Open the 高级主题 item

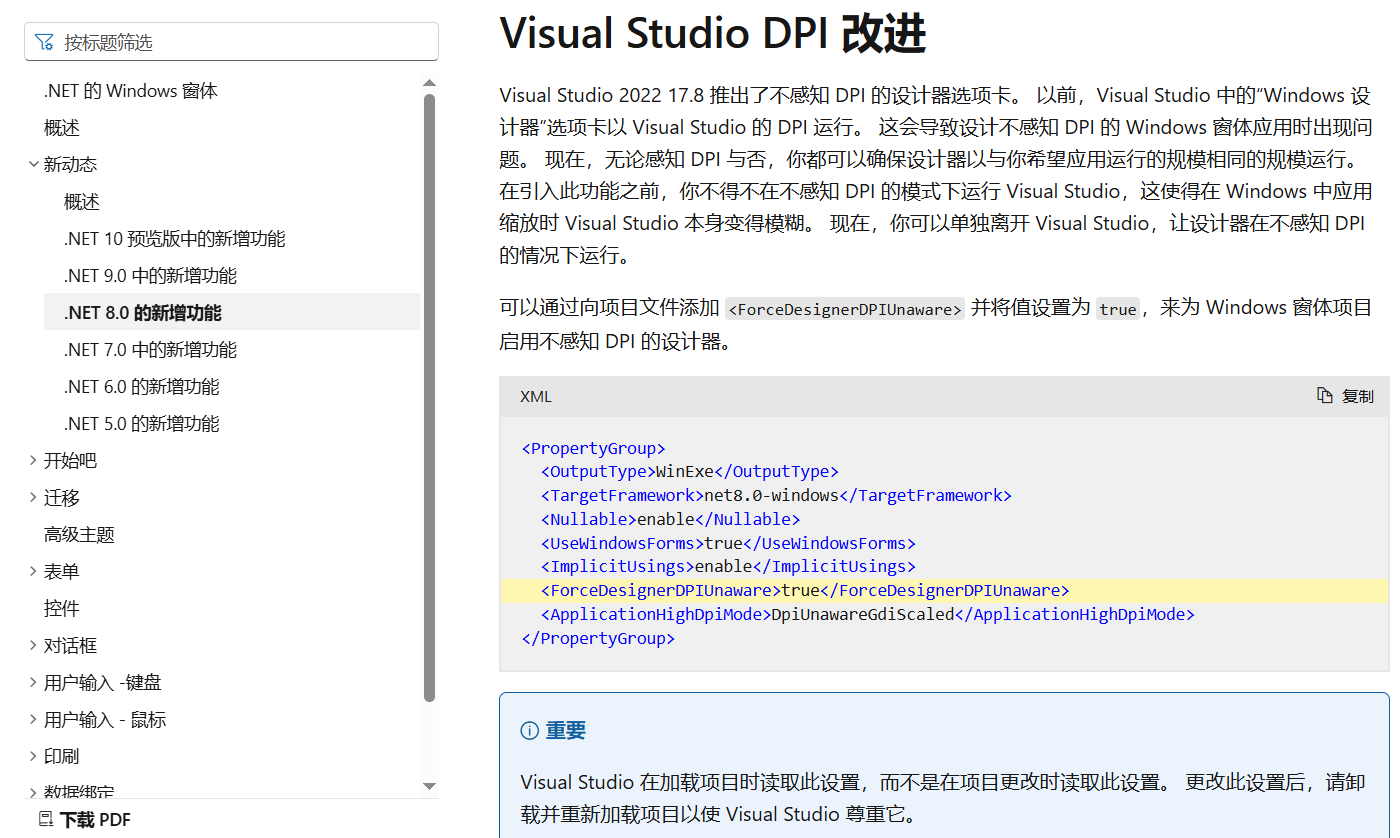(x=79, y=535)
